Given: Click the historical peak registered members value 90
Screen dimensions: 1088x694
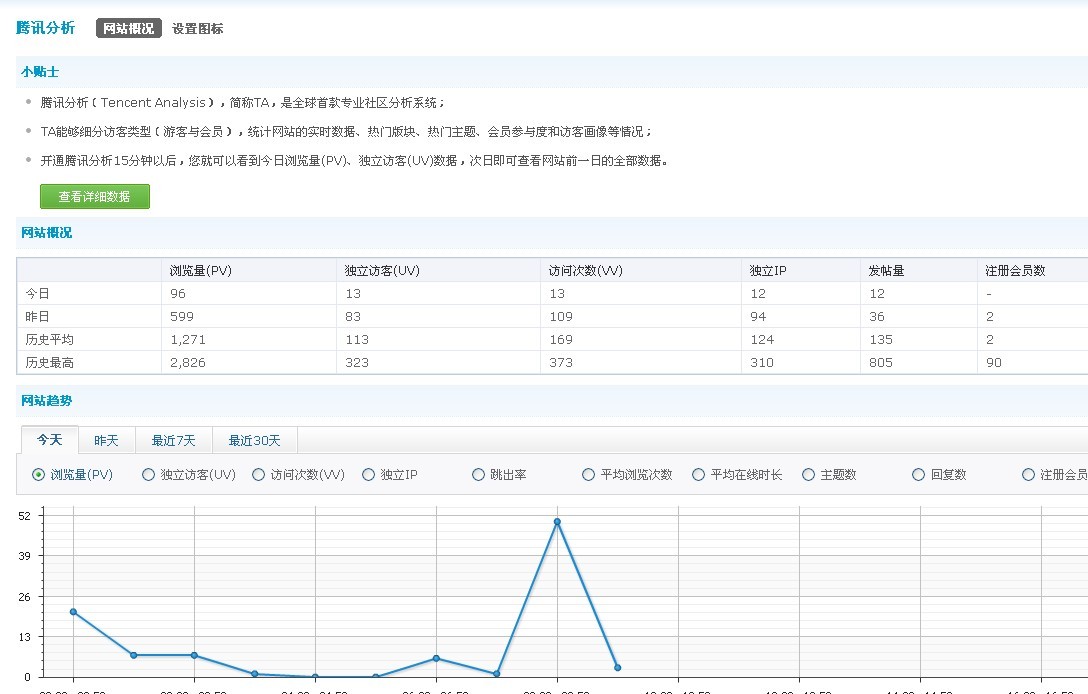Looking at the screenshot, I should [994, 362].
